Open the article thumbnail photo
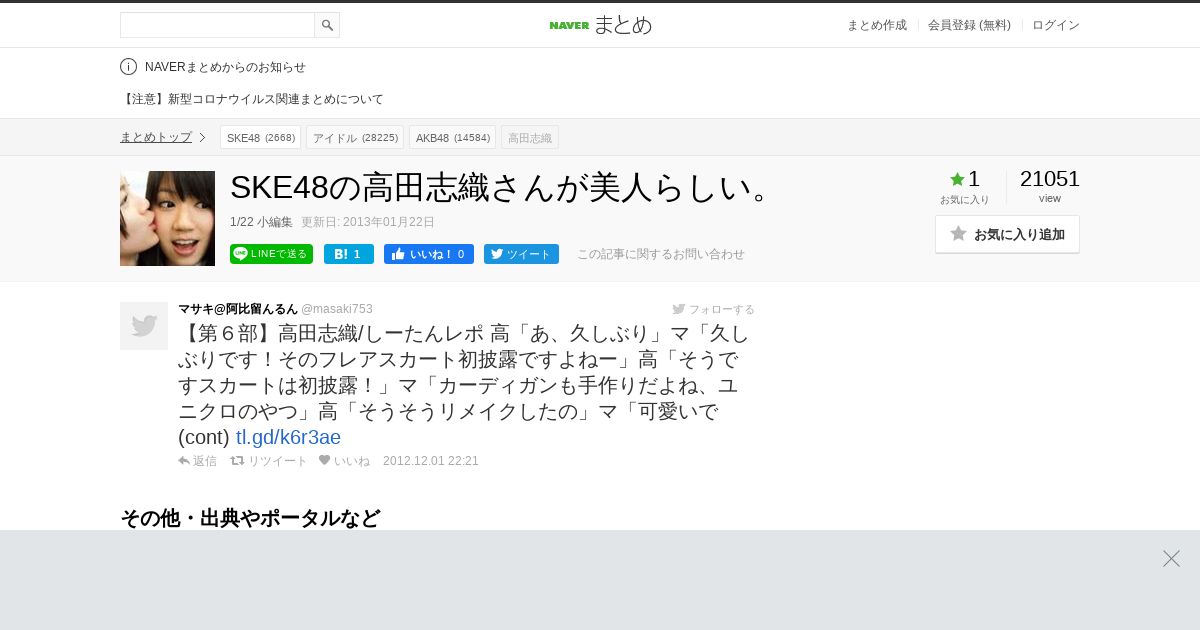This screenshot has height=630, width=1200. [x=167, y=218]
